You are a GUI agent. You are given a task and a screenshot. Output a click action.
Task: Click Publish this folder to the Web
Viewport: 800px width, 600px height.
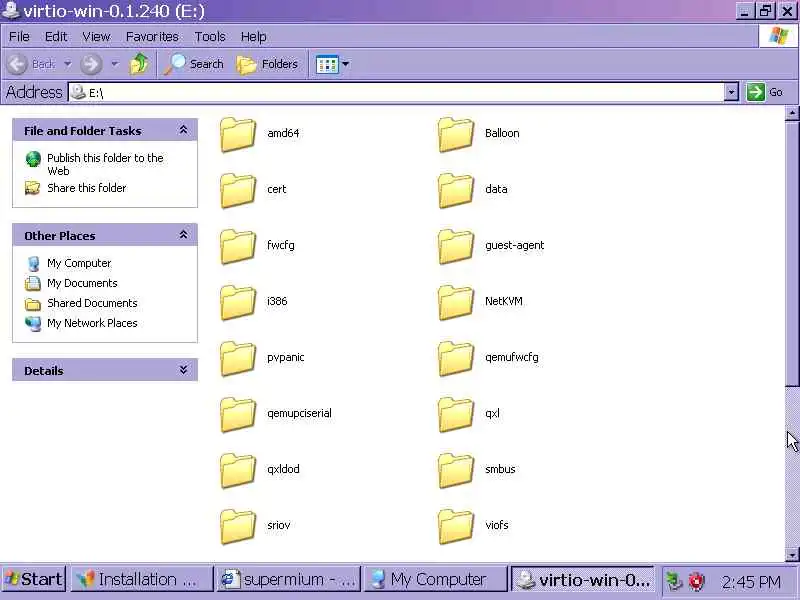[105, 164]
